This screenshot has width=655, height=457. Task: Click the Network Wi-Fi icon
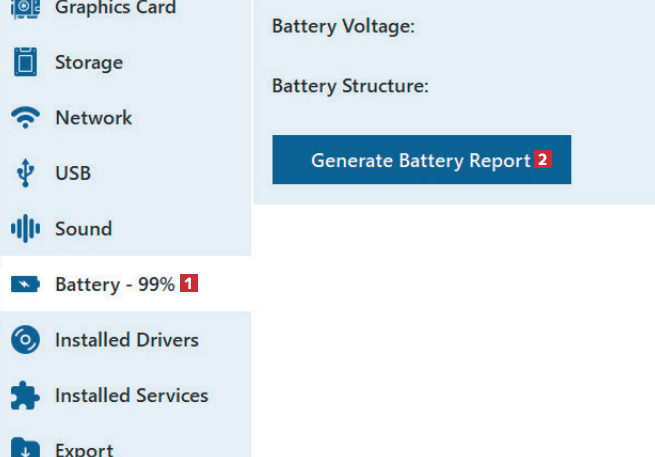25,118
